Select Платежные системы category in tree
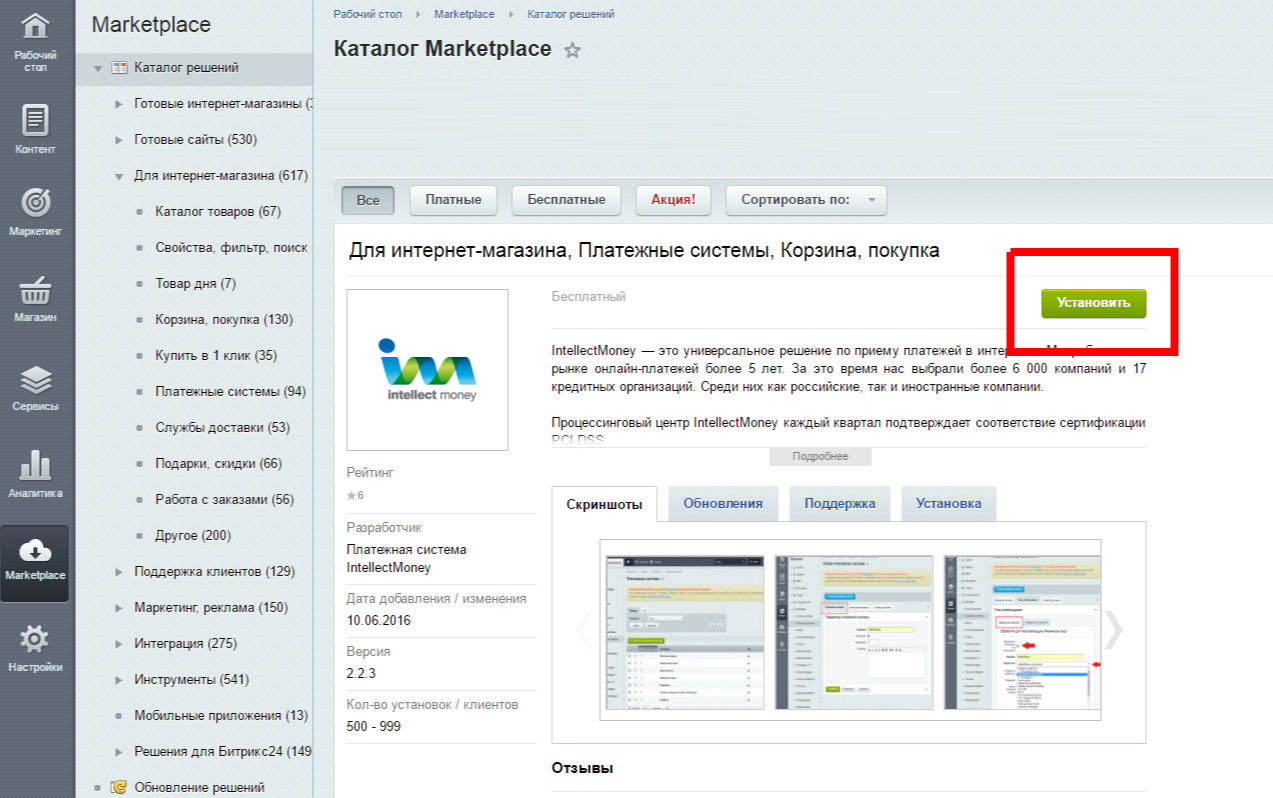 231,392
